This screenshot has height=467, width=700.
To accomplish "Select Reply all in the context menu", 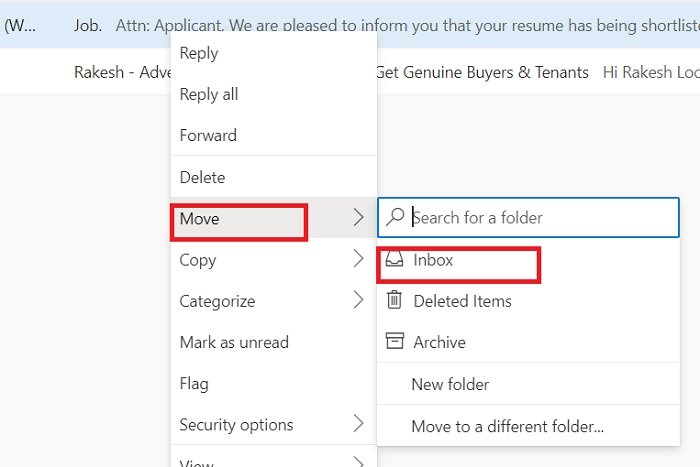I will 208,94.
